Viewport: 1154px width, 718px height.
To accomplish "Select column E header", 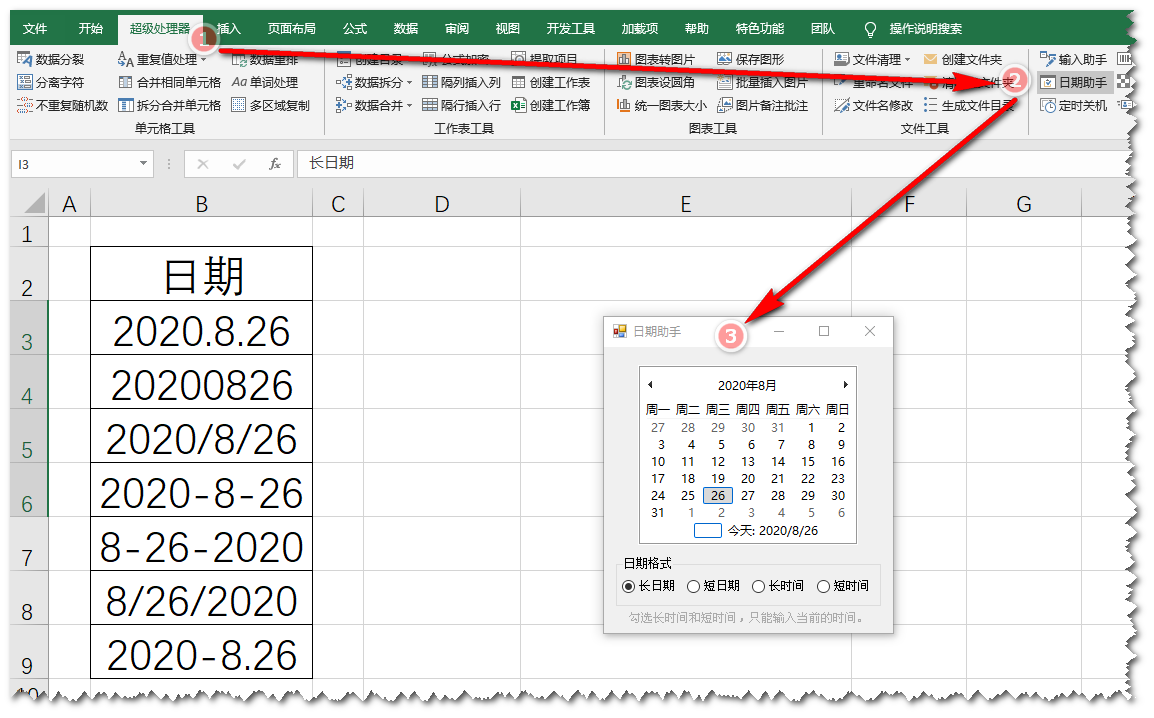I will click(x=686, y=204).
